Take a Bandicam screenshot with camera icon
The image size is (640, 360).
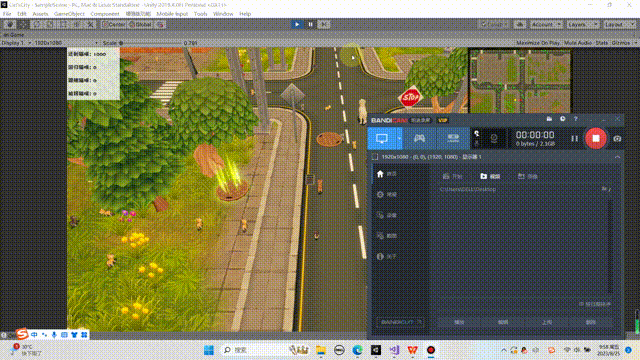617,139
